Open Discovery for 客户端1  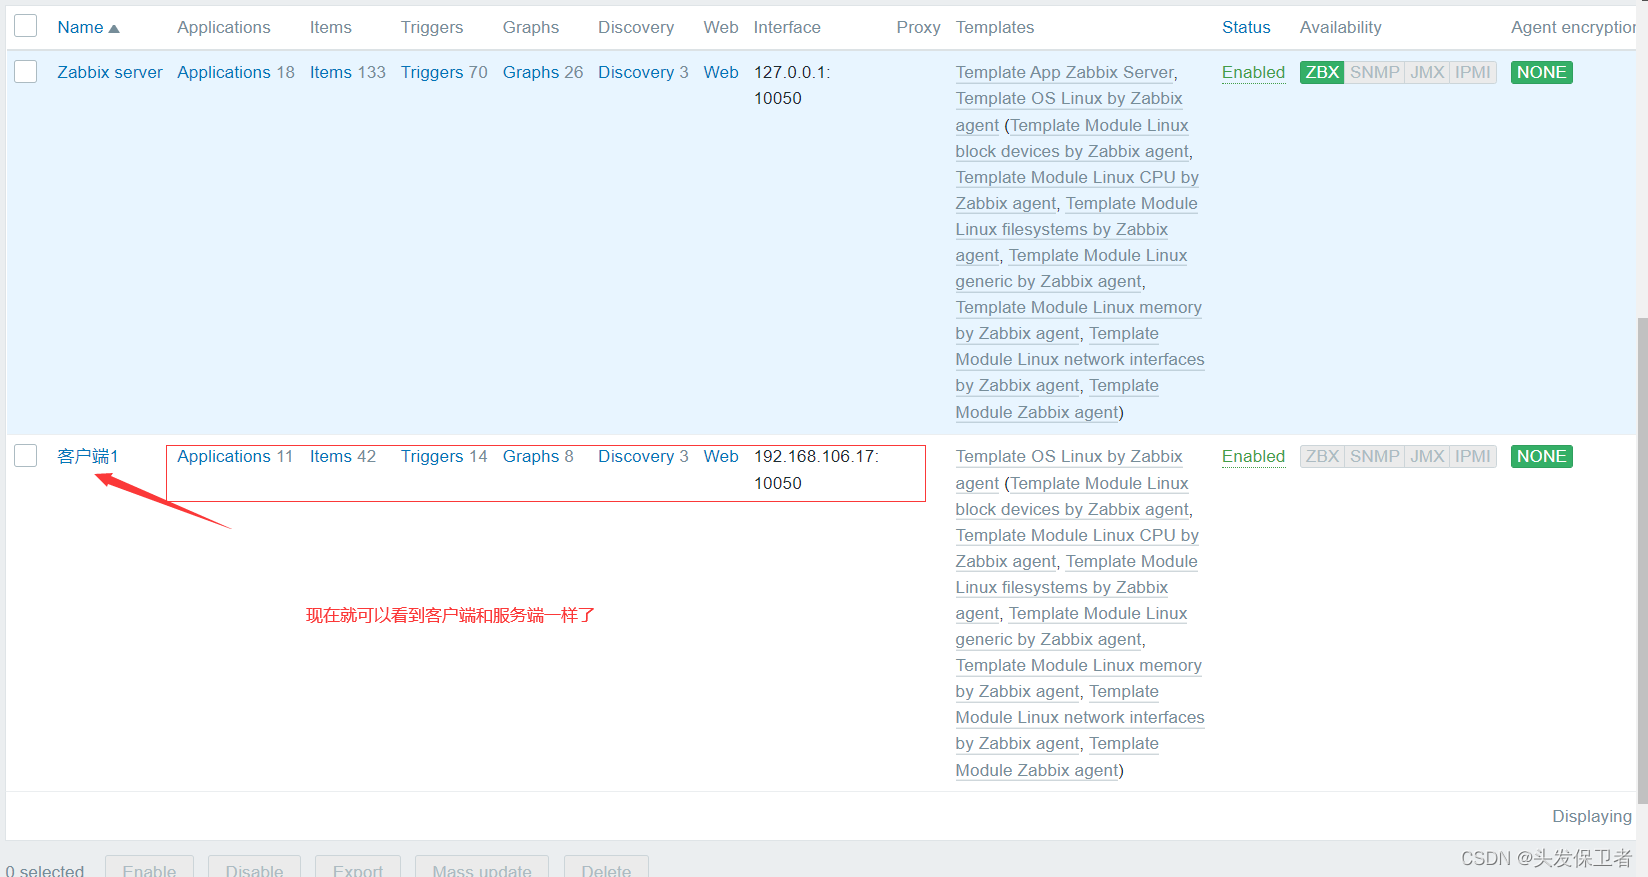tap(636, 456)
